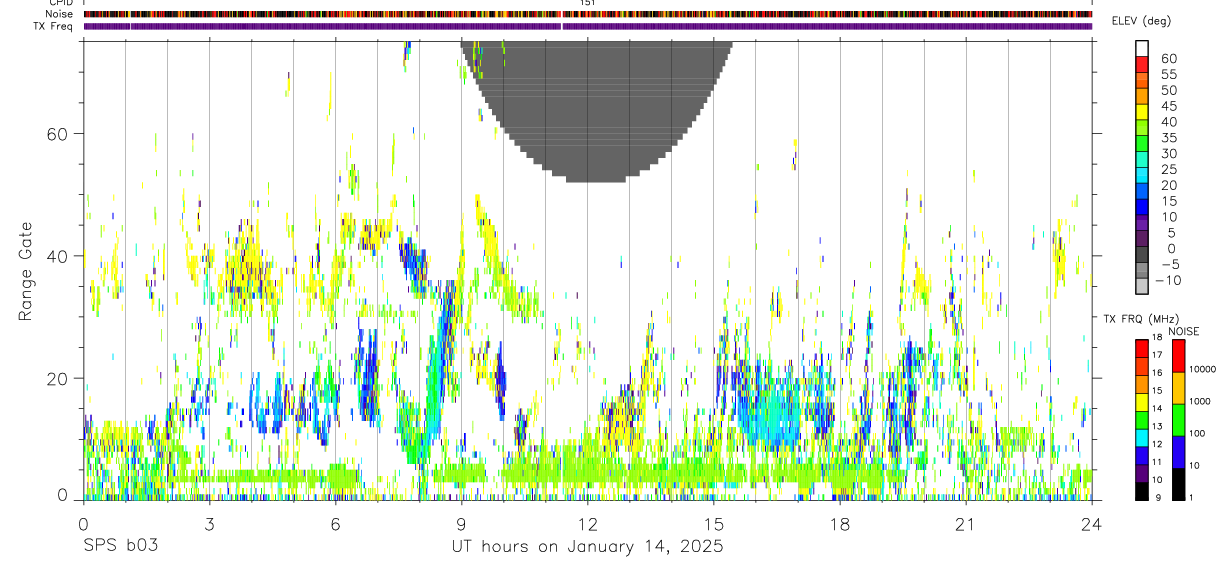The image size is (1228, 567).
Task: Click the x-axis tick label '9'
Action: [461, 523]
